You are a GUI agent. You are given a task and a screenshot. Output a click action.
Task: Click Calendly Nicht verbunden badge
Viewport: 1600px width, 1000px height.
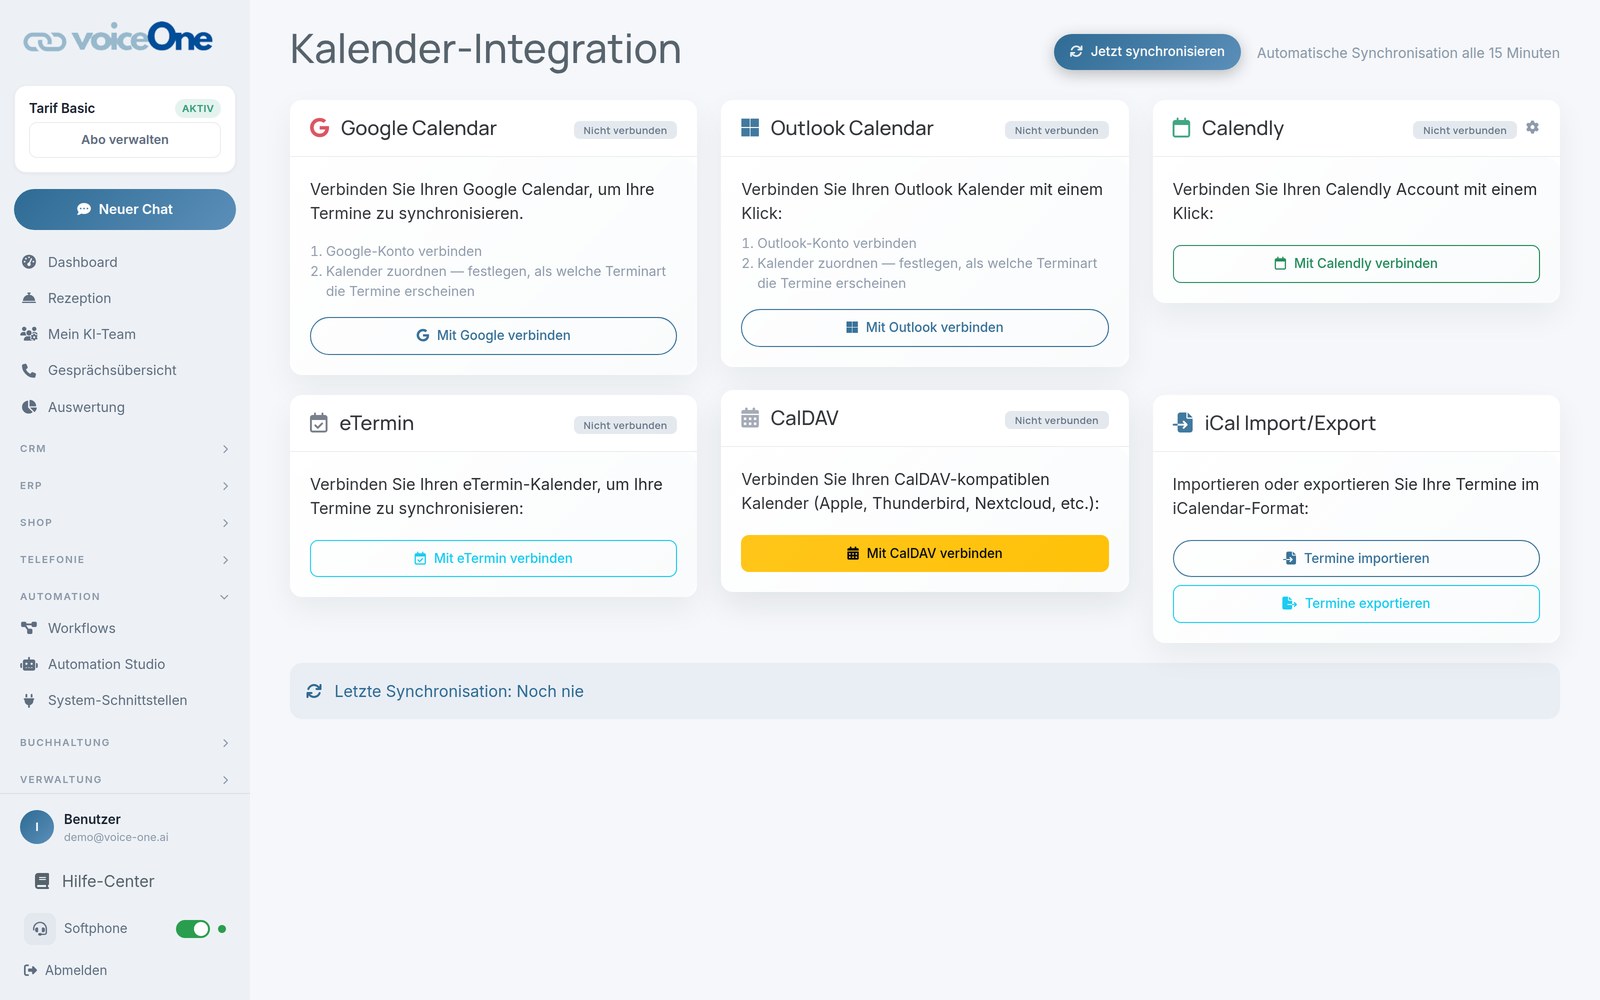tap(1464, 130)
